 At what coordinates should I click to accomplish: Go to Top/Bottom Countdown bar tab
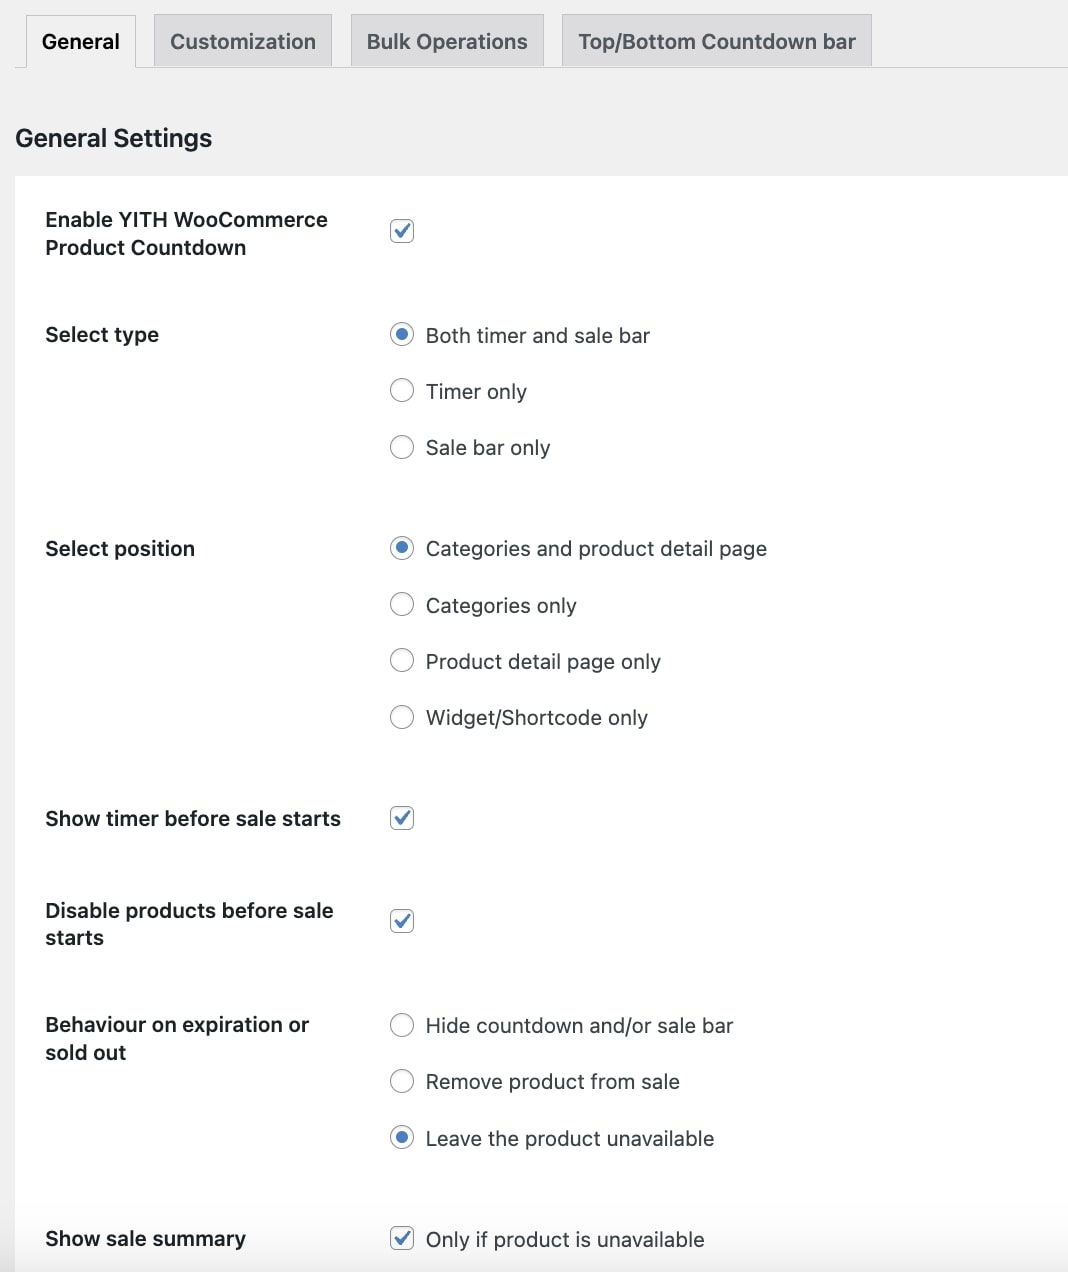pos(716,42)
